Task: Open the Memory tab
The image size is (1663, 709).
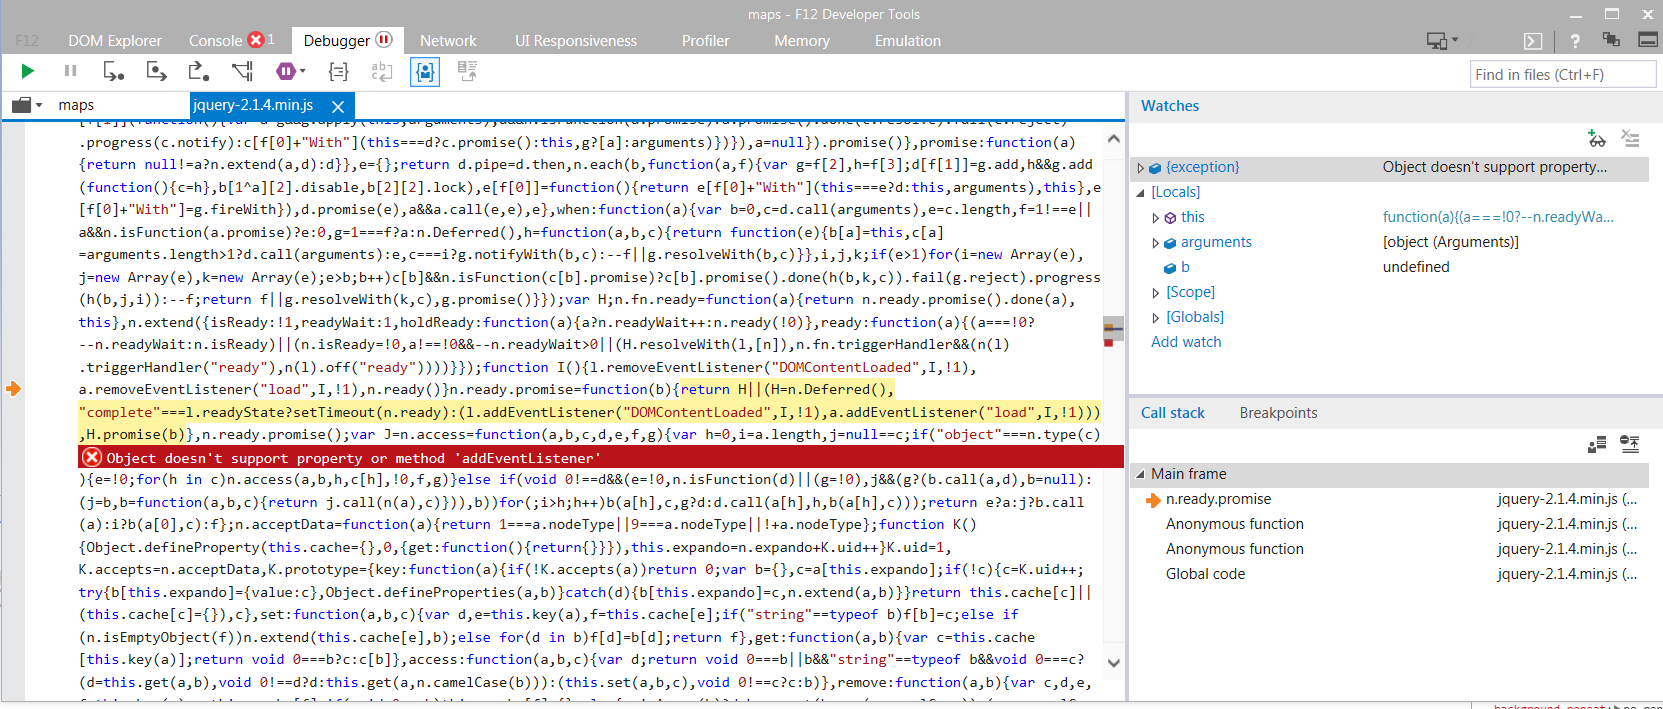Action: [x=802, y=41]
